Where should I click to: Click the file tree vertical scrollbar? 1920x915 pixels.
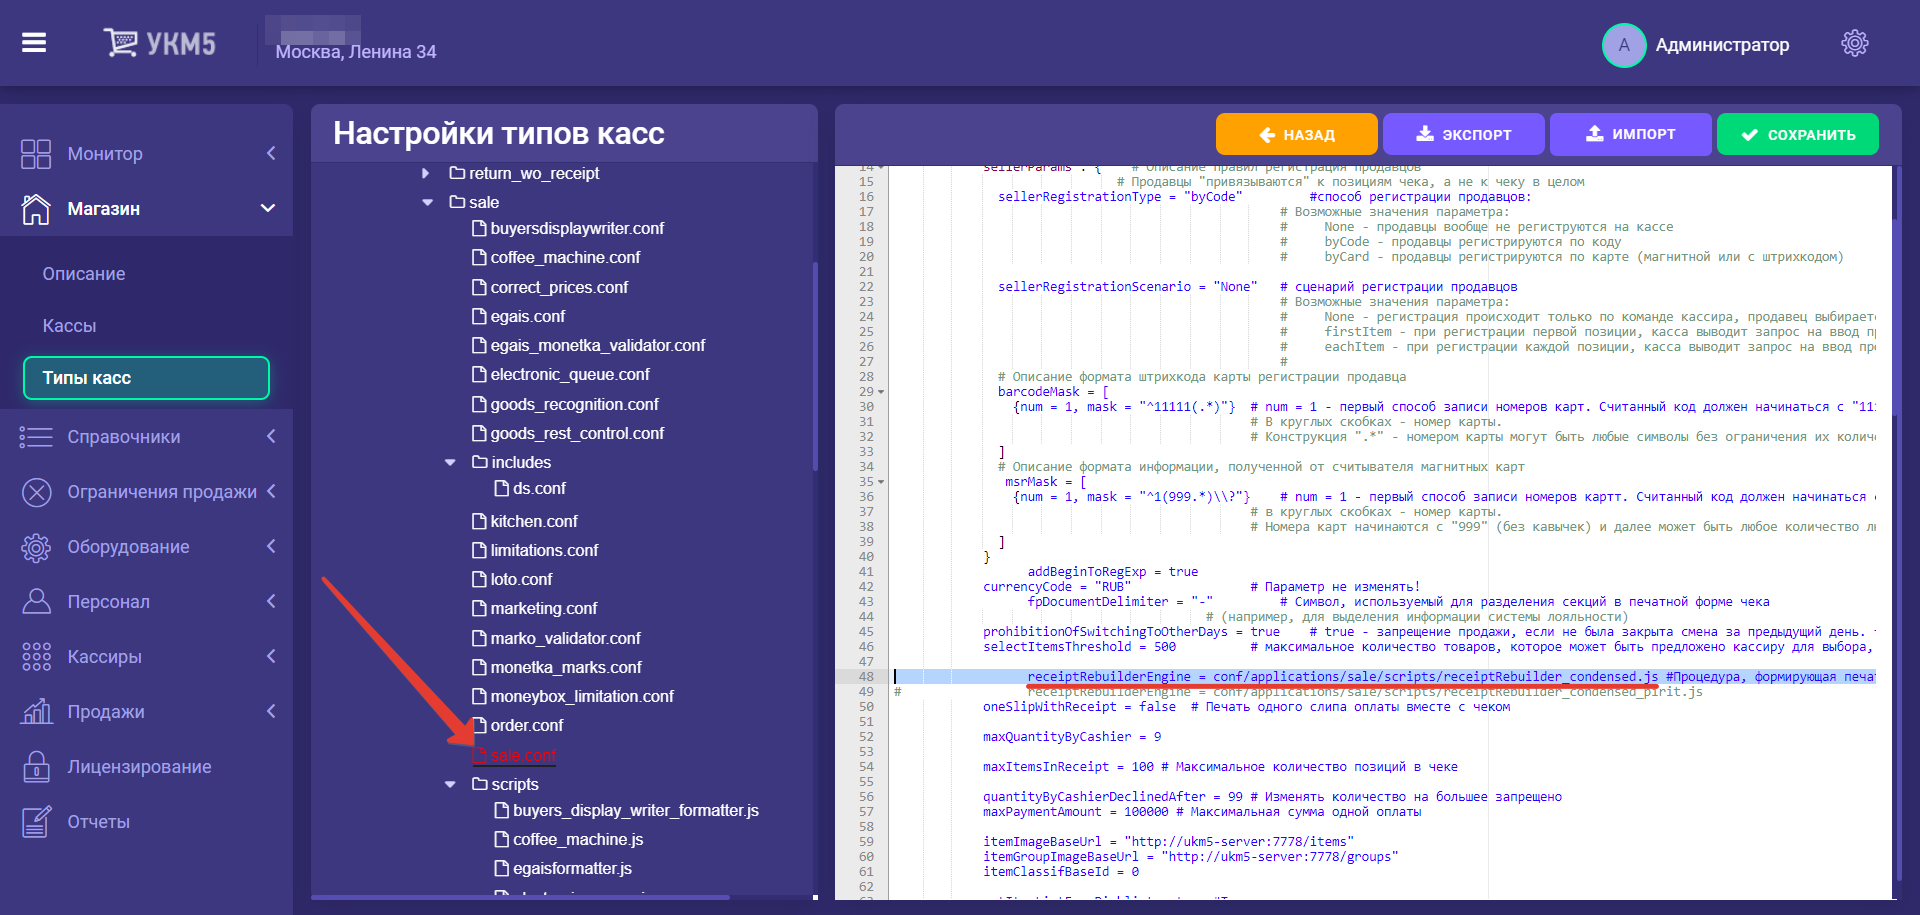tap(815, 365)
